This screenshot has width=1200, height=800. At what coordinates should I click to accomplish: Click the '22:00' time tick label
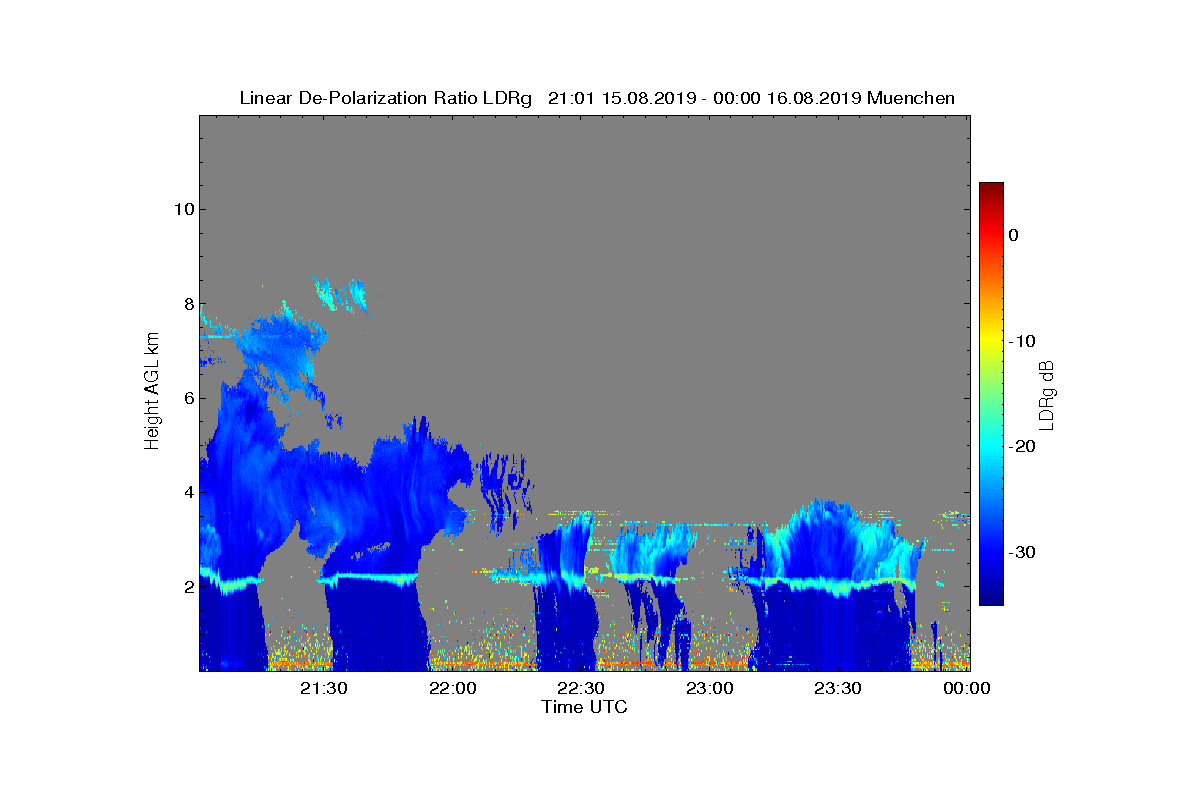(x=453, y=689)
